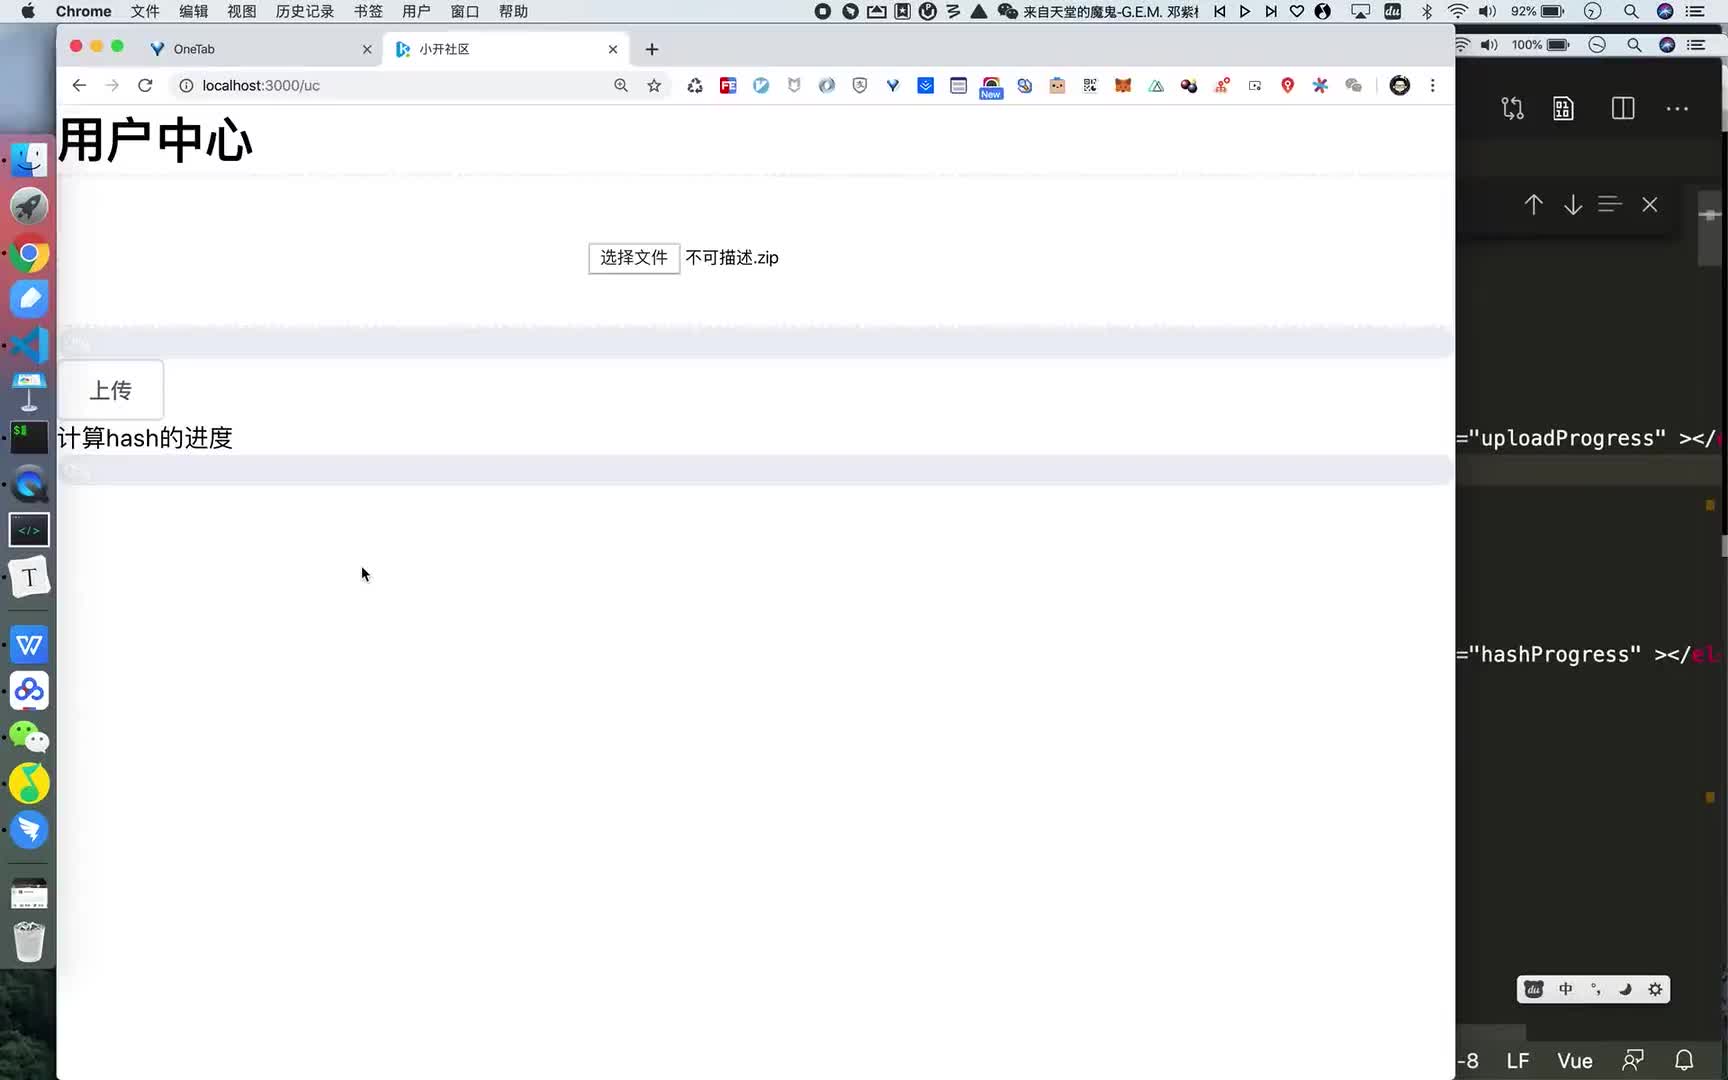The width and height of the screenshot is (1728, 1080).
Task: Click the MetaMask fox extension icon
Action: tap(1123, 86)
